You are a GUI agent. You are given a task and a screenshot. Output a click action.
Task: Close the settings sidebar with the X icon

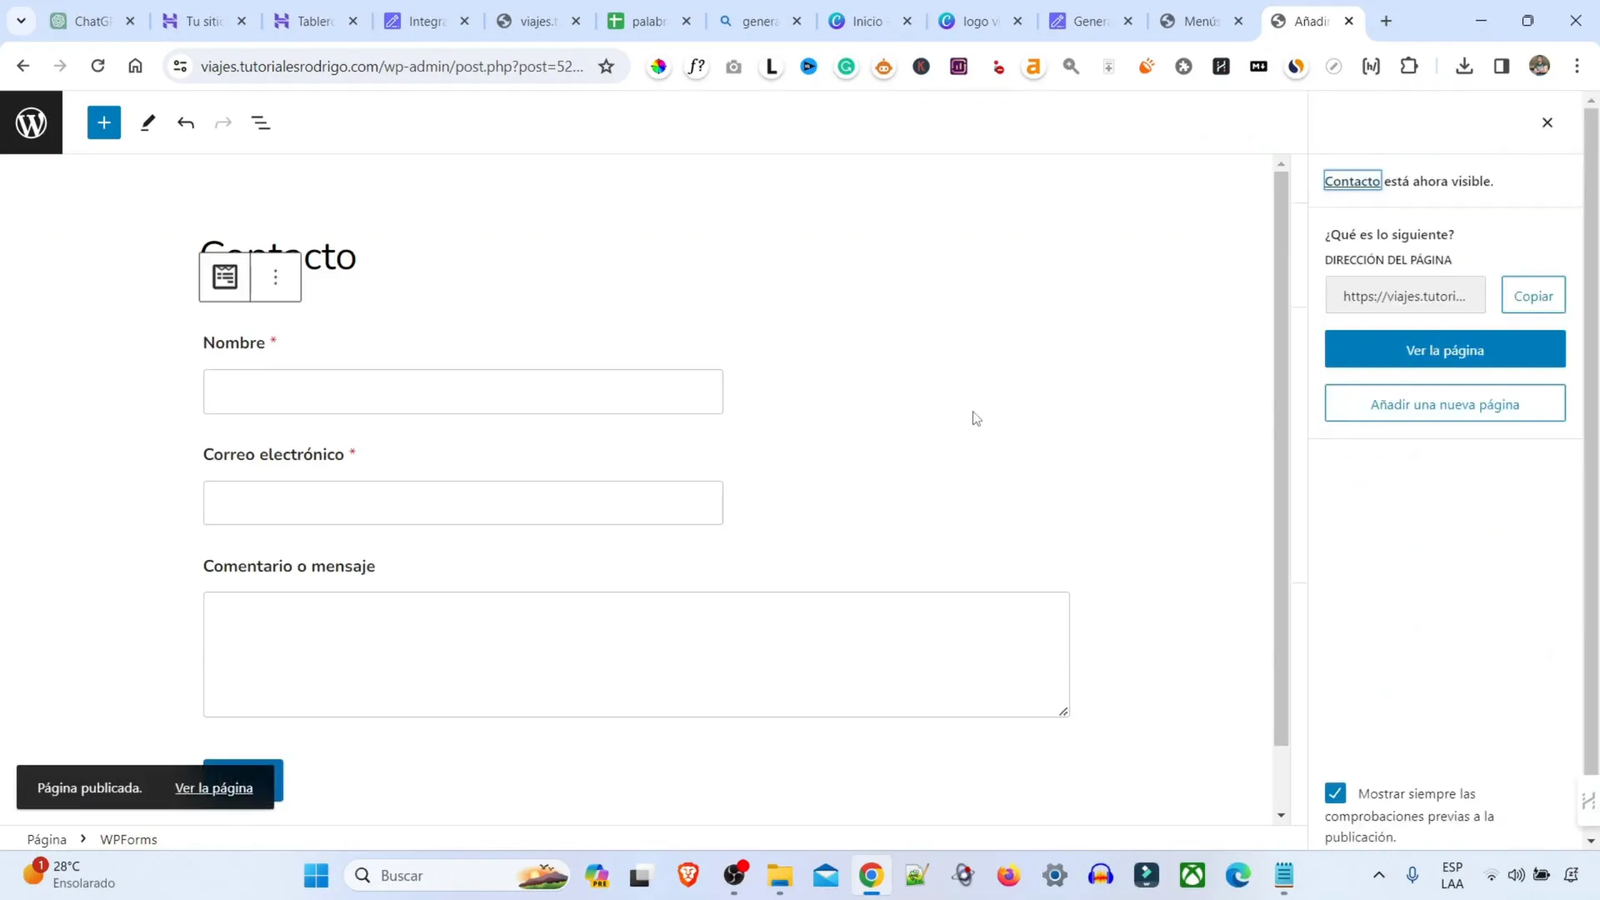(1547, 121)
